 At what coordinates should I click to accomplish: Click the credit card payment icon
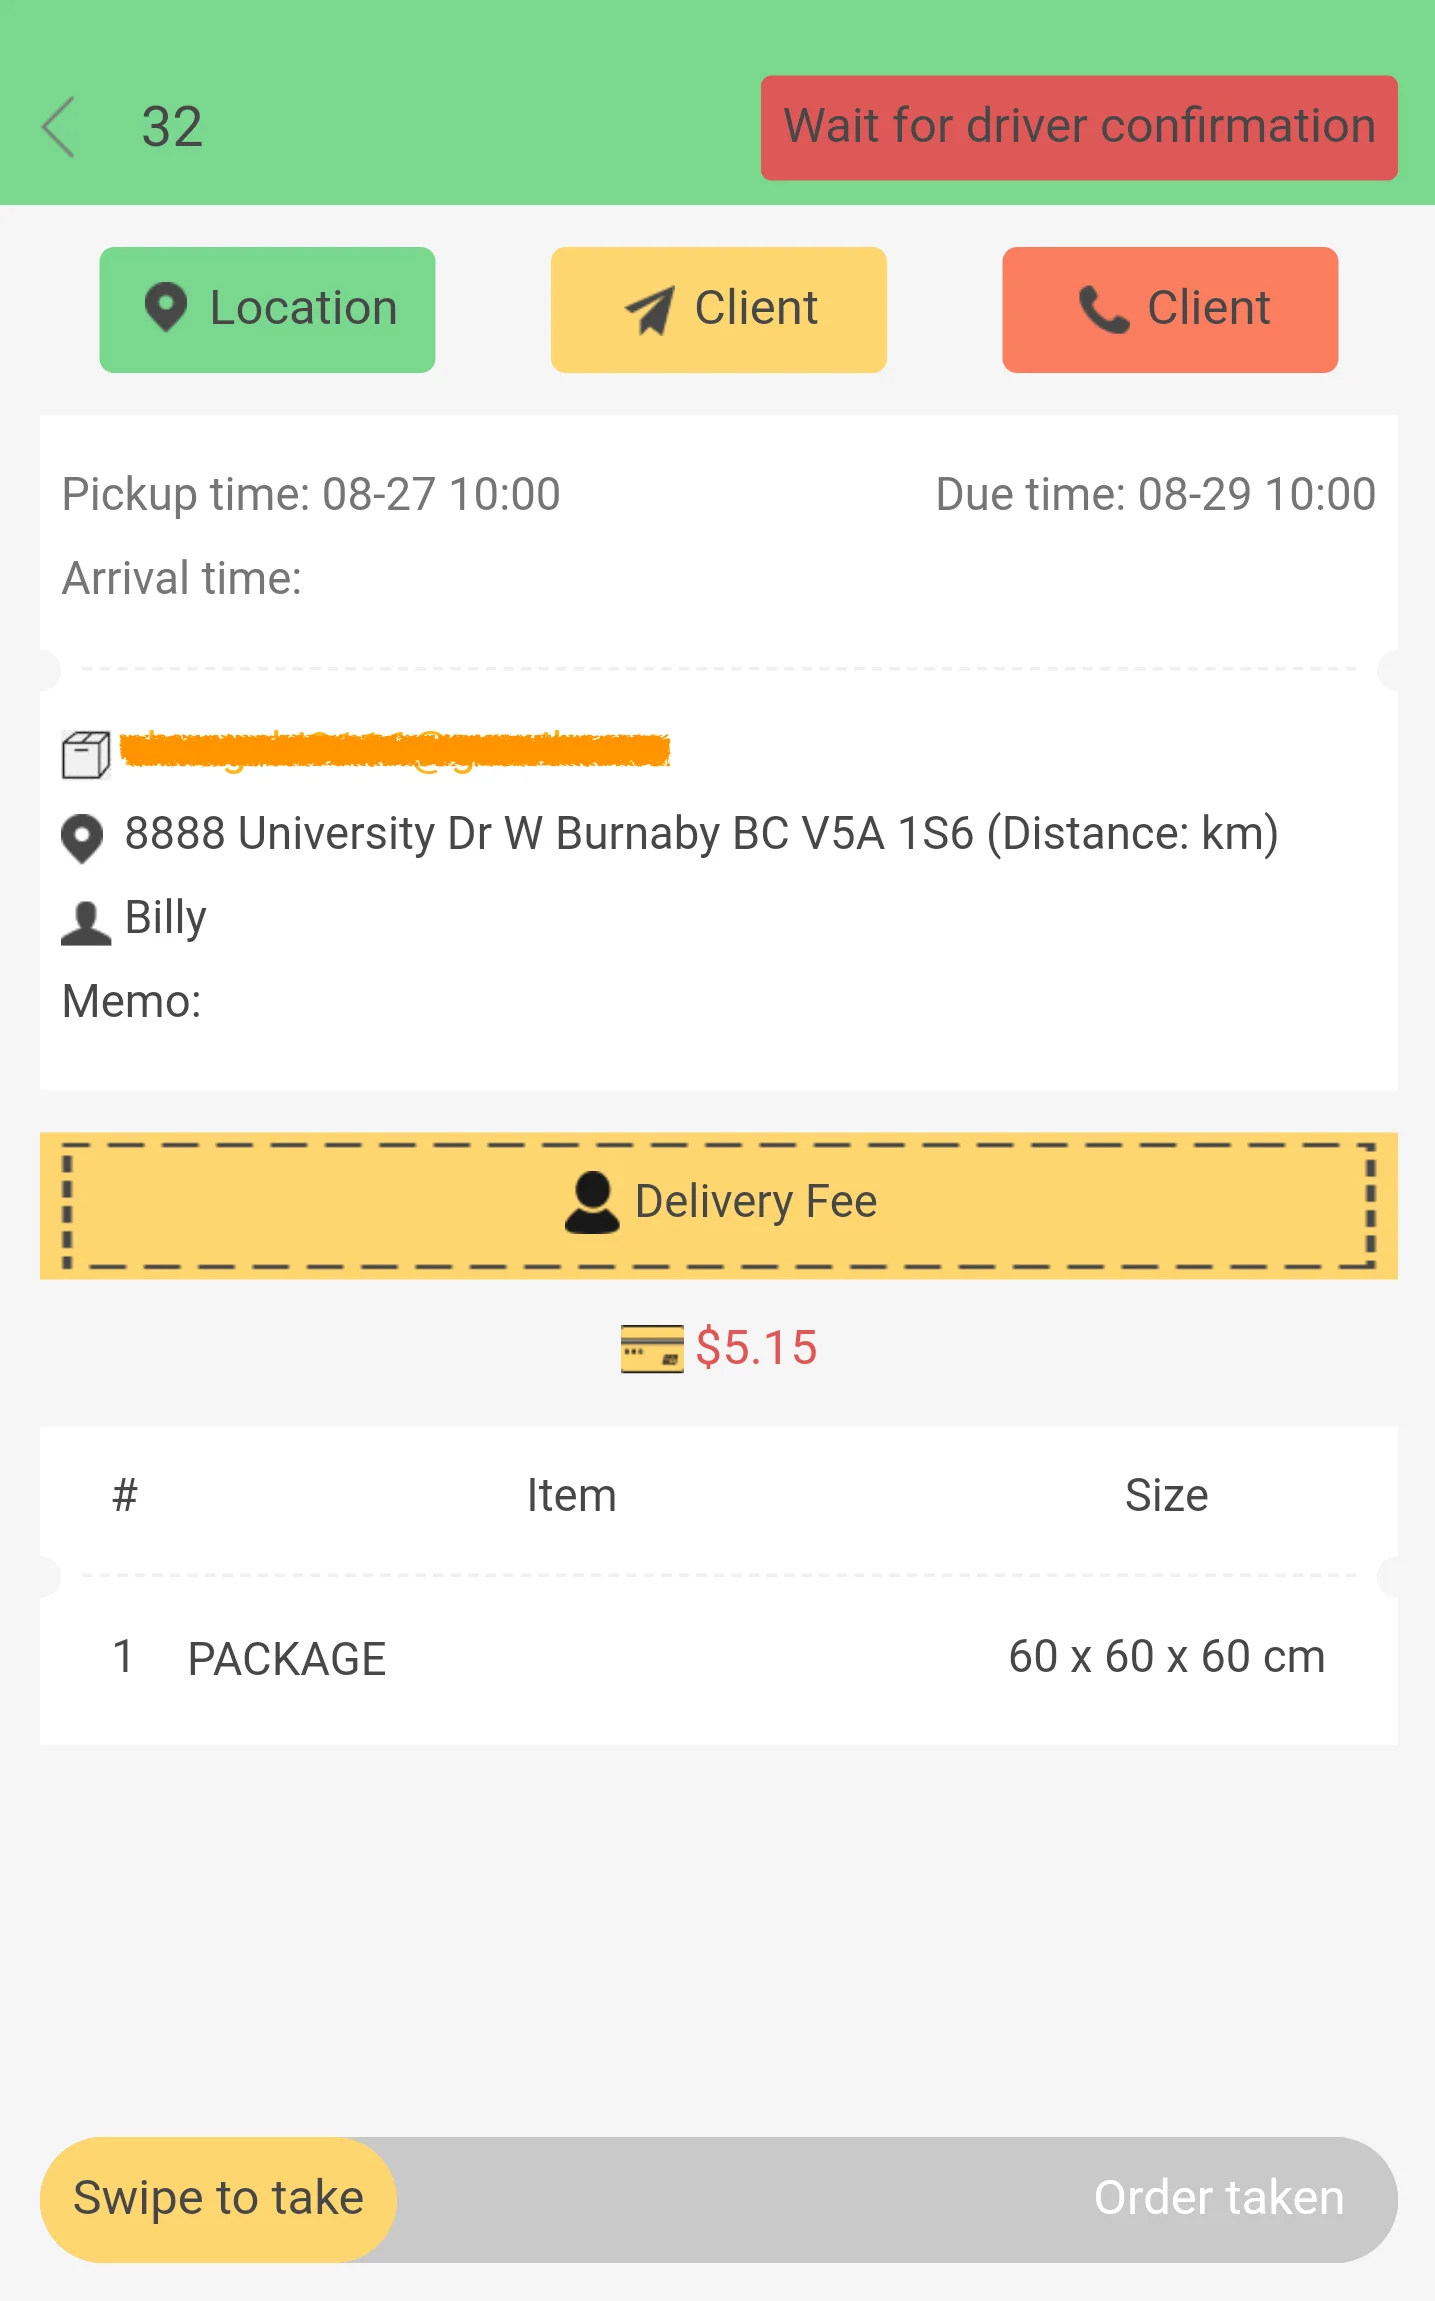[652, 1348]
